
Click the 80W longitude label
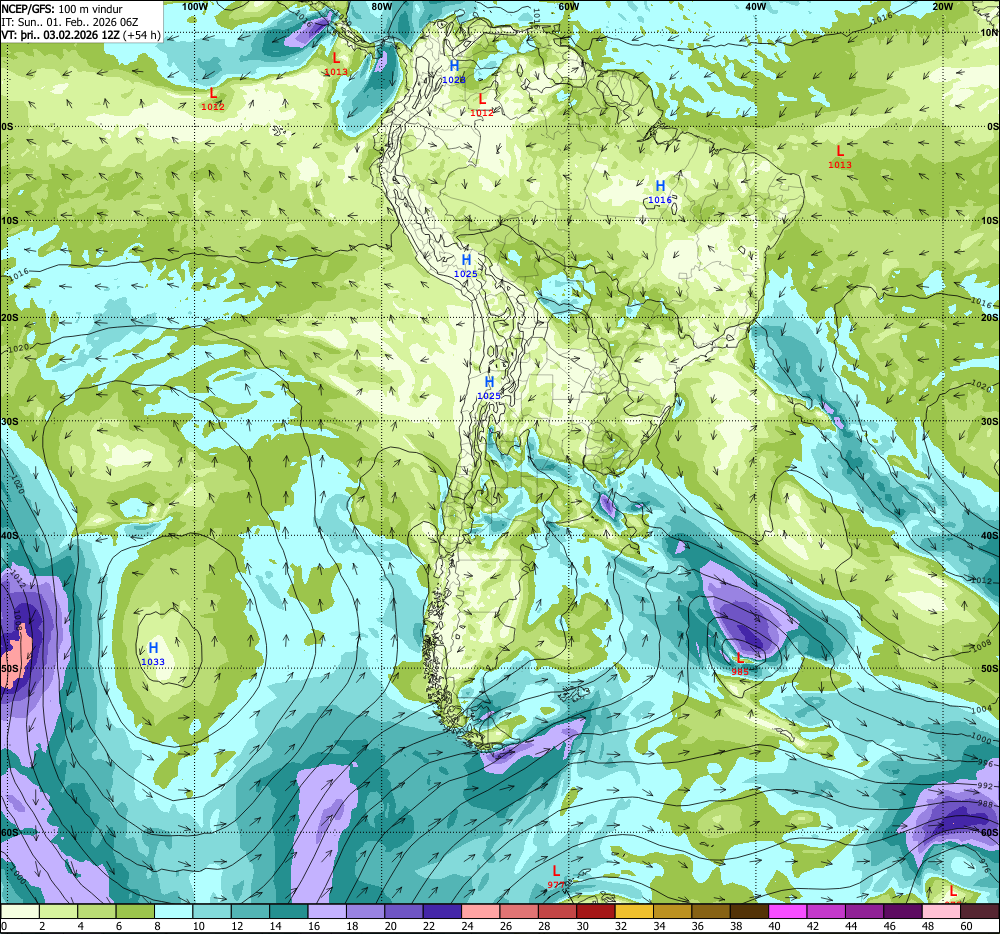tap(381, 6)
